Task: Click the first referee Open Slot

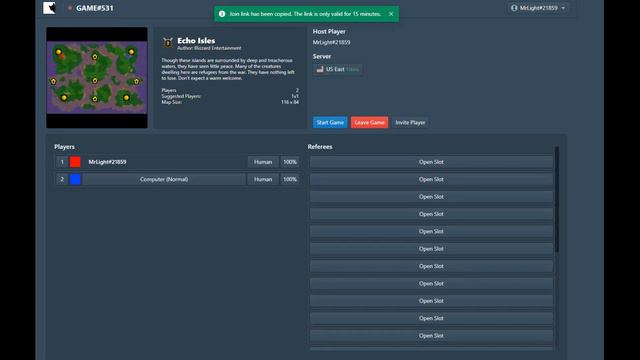Action: point(431,162)
